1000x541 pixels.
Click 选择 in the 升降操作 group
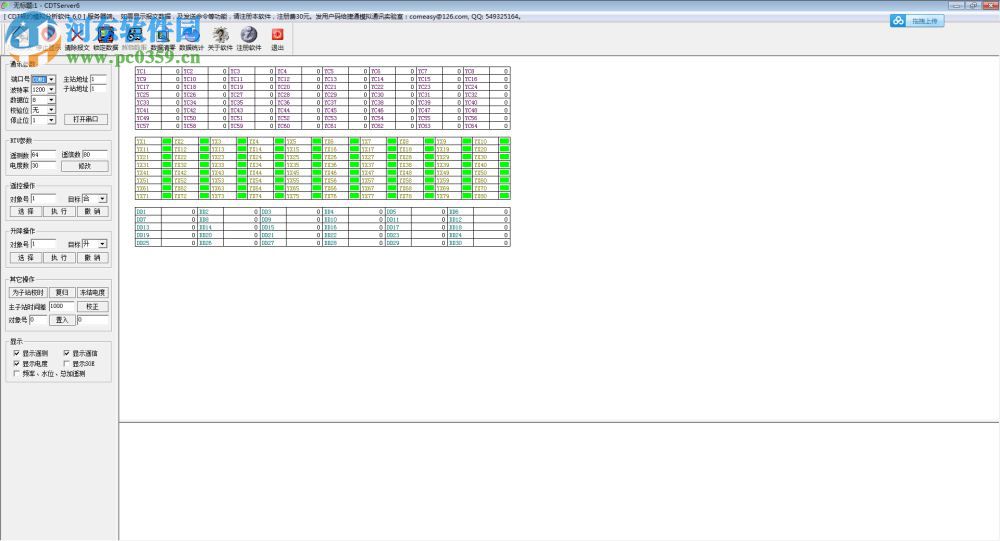[26, 258]
